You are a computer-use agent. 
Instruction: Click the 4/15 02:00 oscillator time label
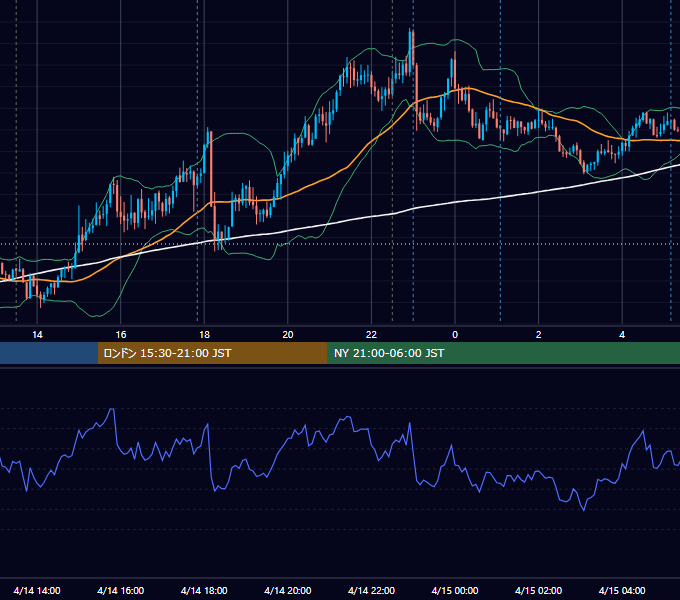pos(538,590)
